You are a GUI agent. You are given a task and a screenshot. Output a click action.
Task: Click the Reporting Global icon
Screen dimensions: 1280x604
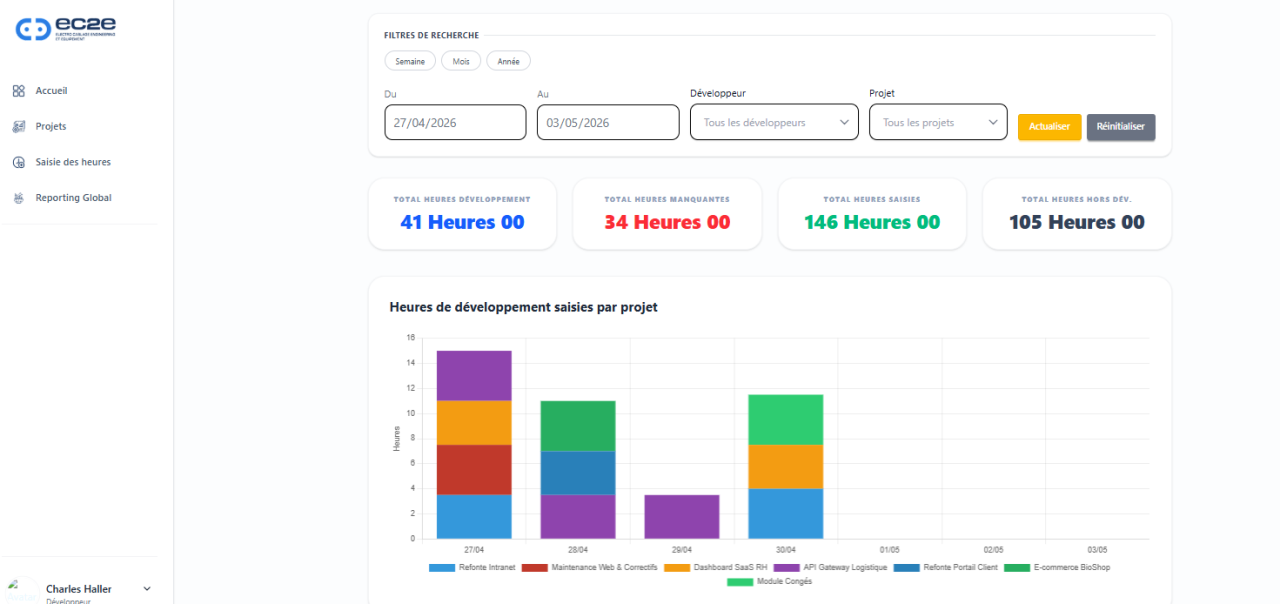[18, 198]
